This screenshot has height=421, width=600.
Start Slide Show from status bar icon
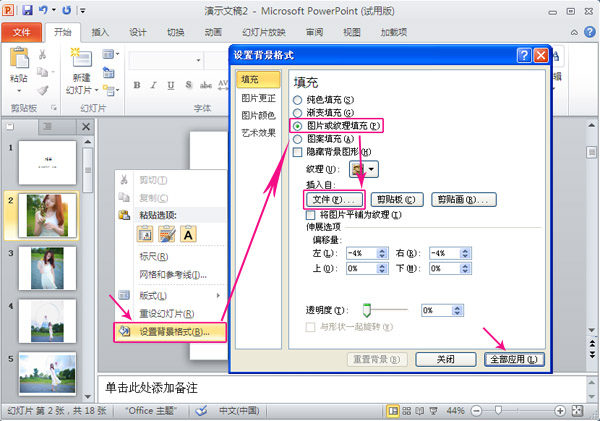[x=433, y=411]
